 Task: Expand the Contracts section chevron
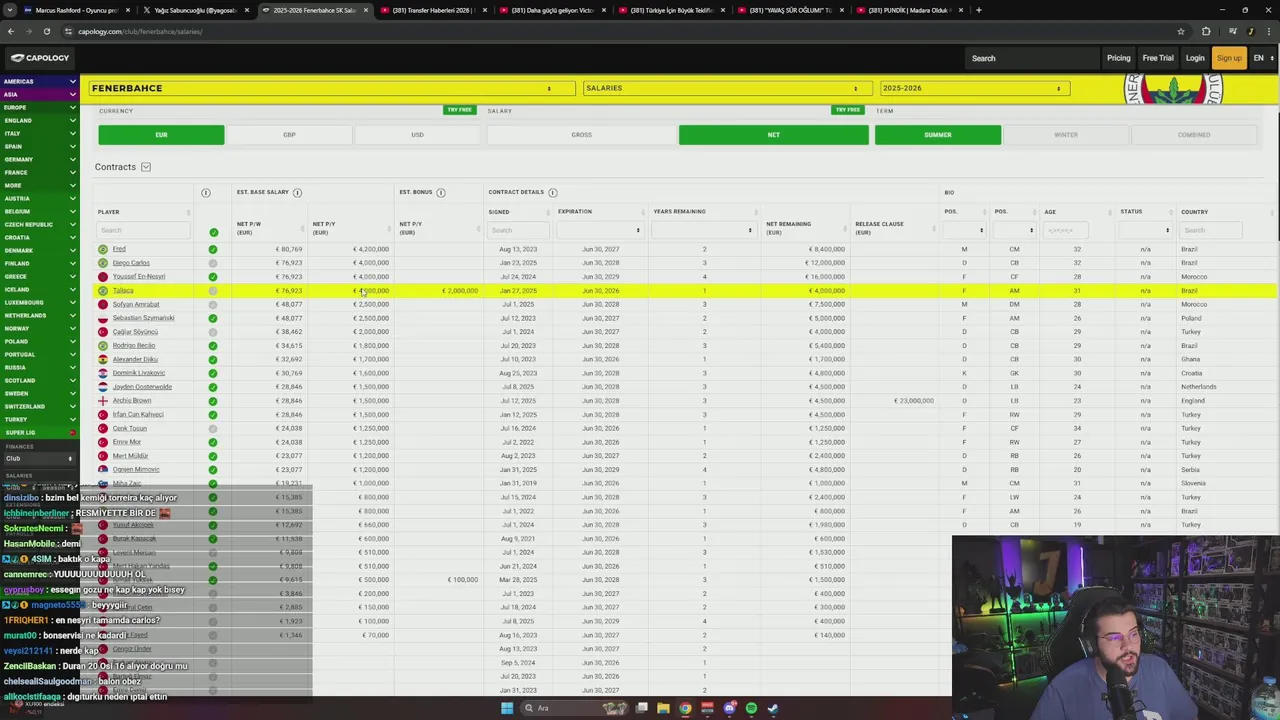(146, 167)
